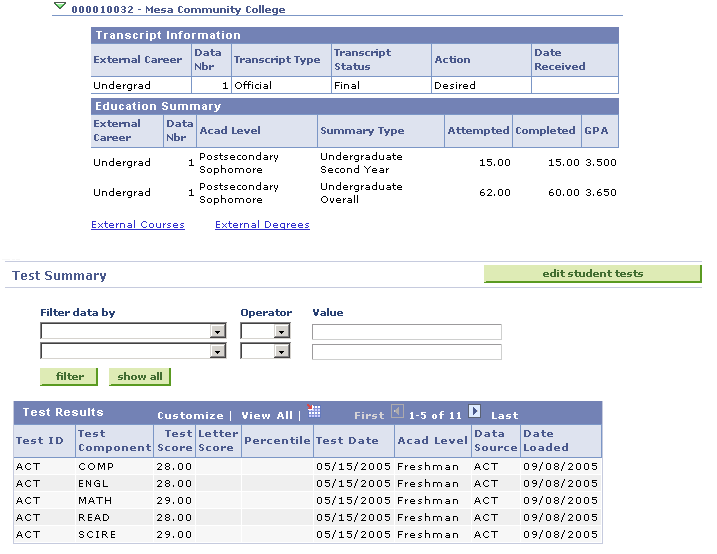Image resolution: width=717 pixels, height=554 pixels.
Task: Click the Official transcript type cell
Action: tap(281, 85)
